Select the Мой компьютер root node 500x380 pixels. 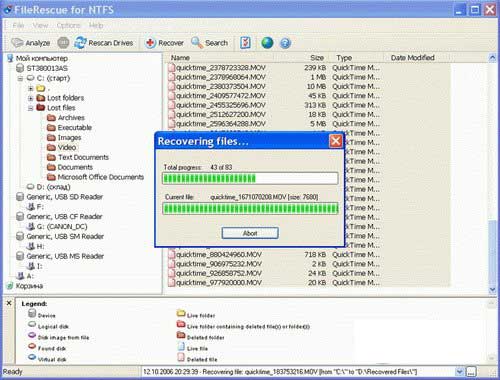pos(42,58)
